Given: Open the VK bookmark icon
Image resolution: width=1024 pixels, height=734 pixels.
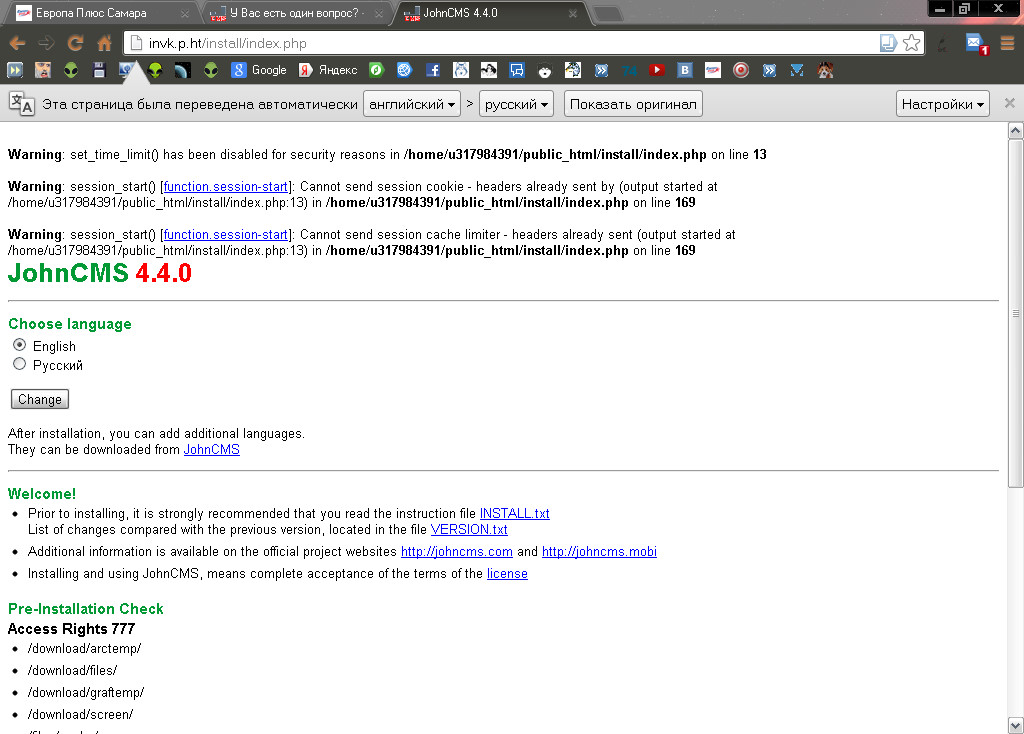Looking at the screenshot, I should [x=684, y=70].
